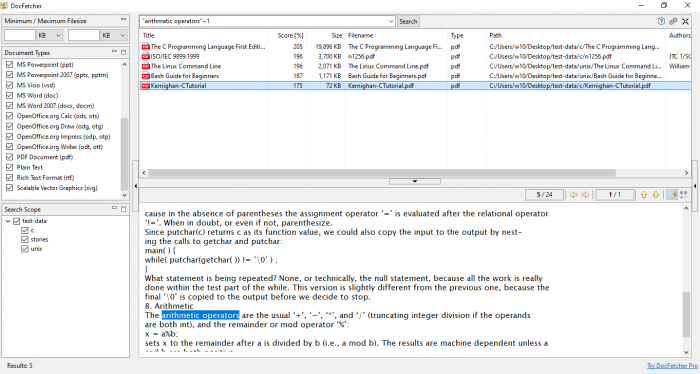
Task: Toggle the search term highlighting icon
Action: point(672,195)
